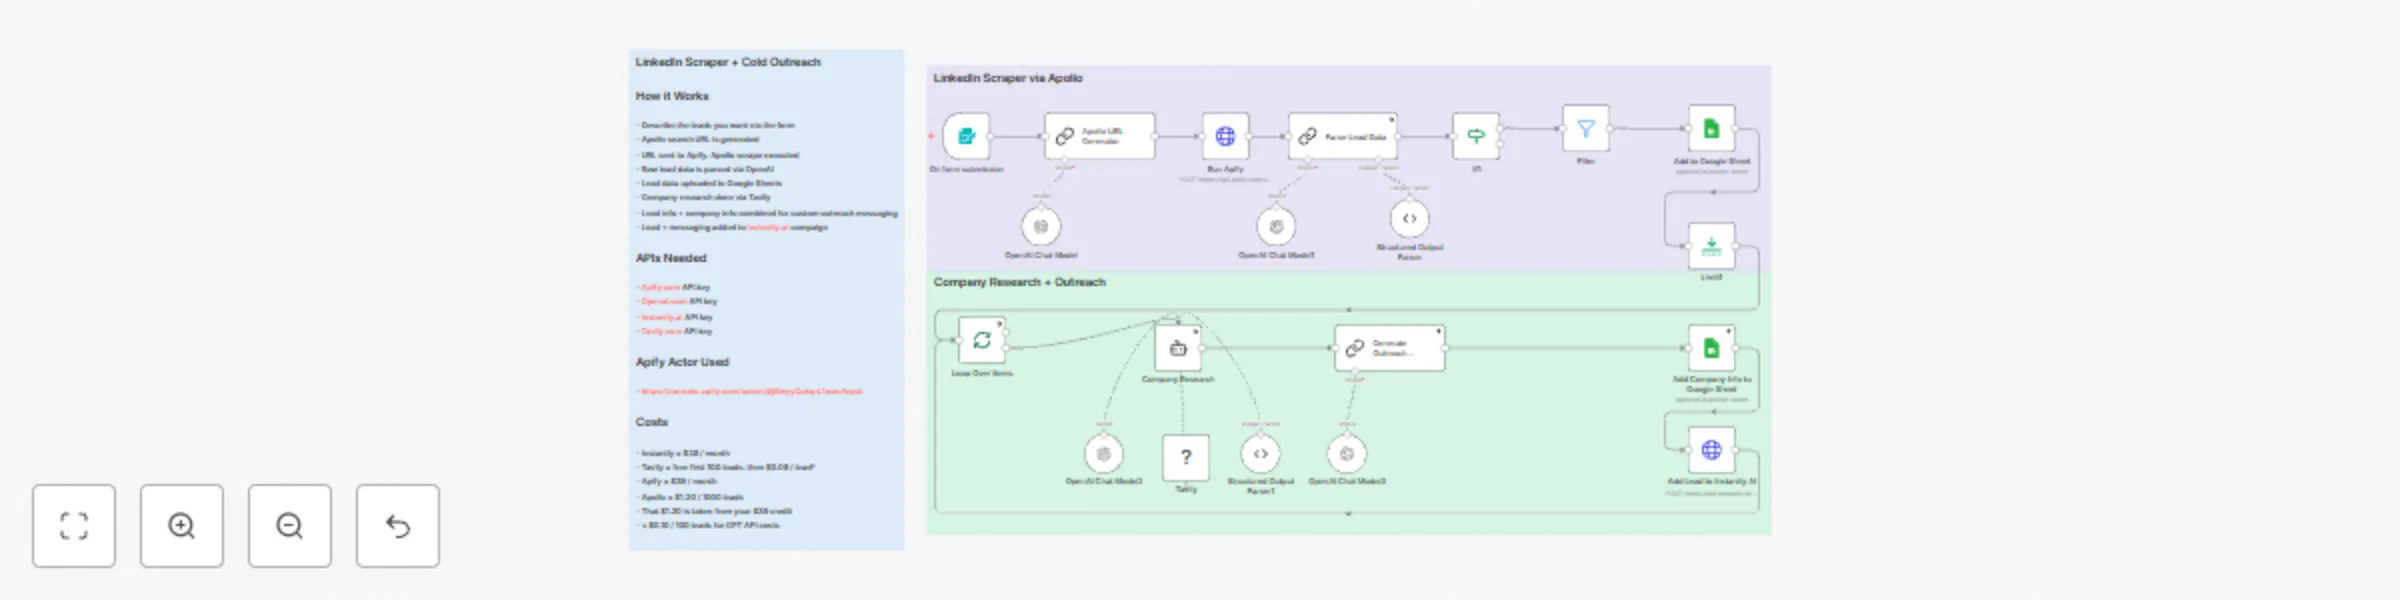Viewport: 2400px width, 600px height.
Task: Select the OpenAI Chat Model3 node
Action: (x=1347, y=454)
